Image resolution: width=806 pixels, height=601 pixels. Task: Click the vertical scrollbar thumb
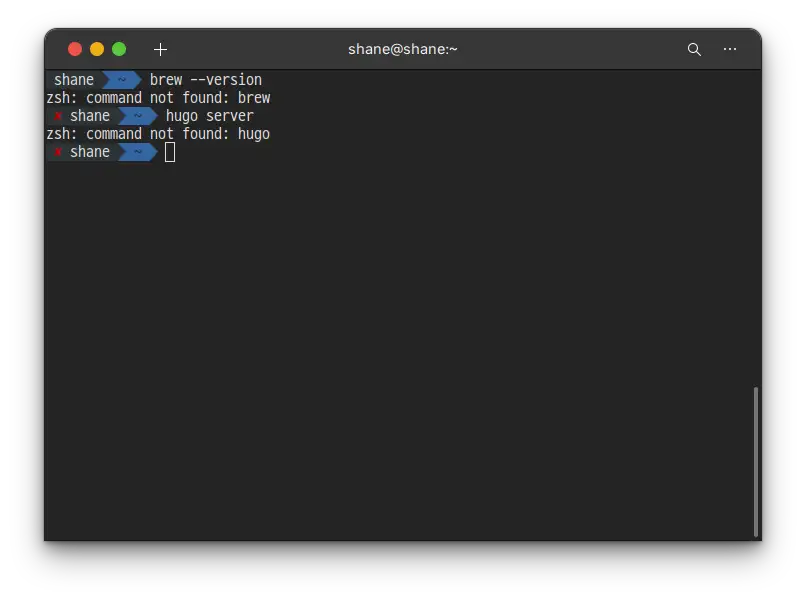coord(756,462)
